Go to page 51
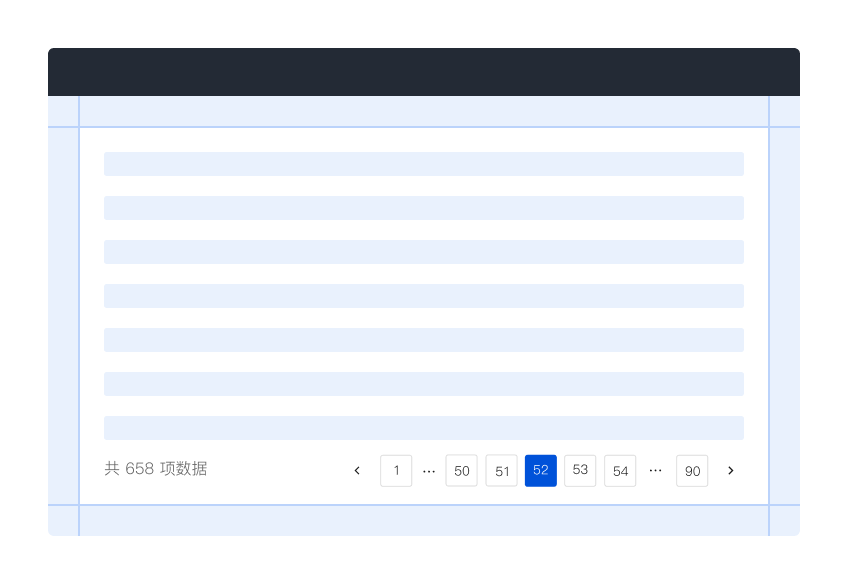The height and width of the screenshot is (584, 848). coord(501,470)
